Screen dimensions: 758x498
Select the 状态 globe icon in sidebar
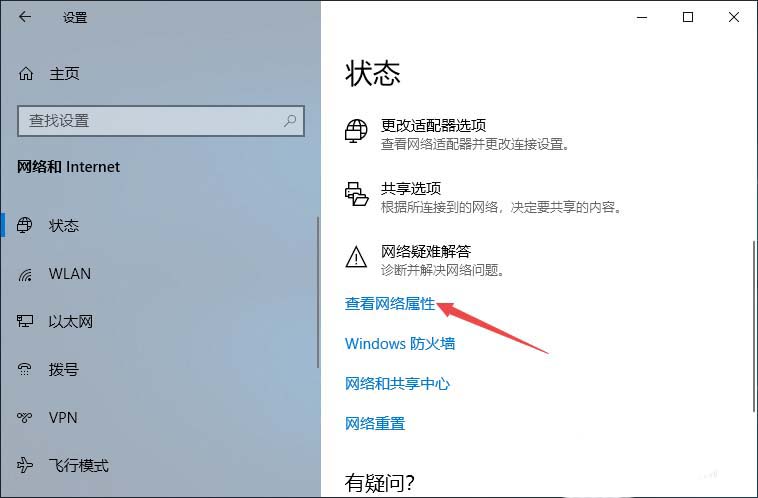(25, 225)
